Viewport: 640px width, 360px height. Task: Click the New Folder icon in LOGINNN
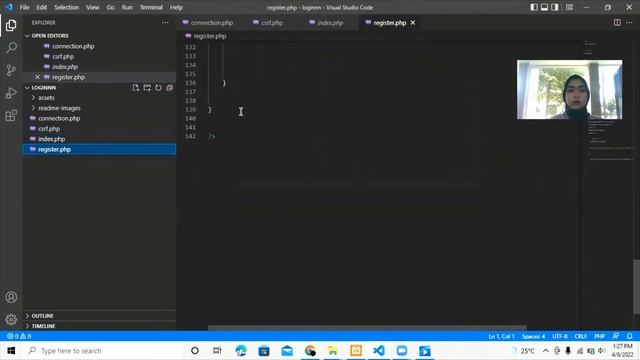tap(147, 88)
